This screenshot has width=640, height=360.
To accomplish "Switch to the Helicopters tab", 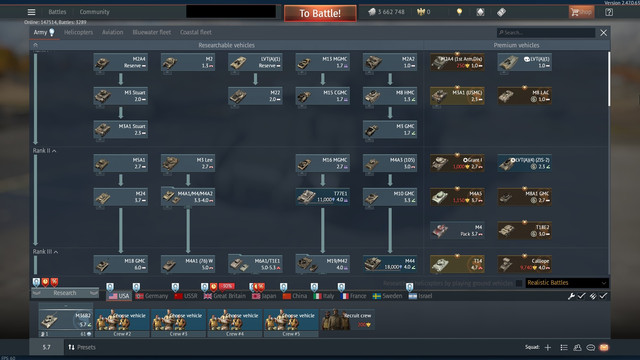I will click(x=78, y=32).
